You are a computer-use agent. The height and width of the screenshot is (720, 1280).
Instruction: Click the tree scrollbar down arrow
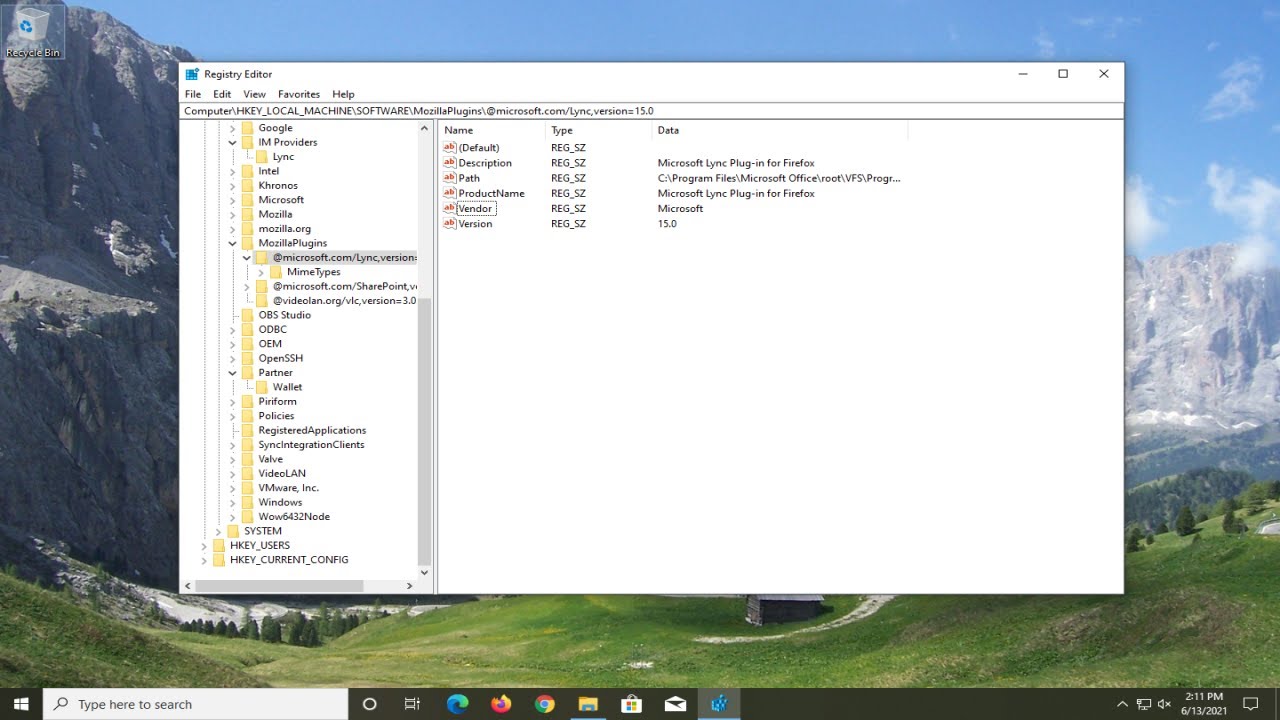[x=424, y=572]
